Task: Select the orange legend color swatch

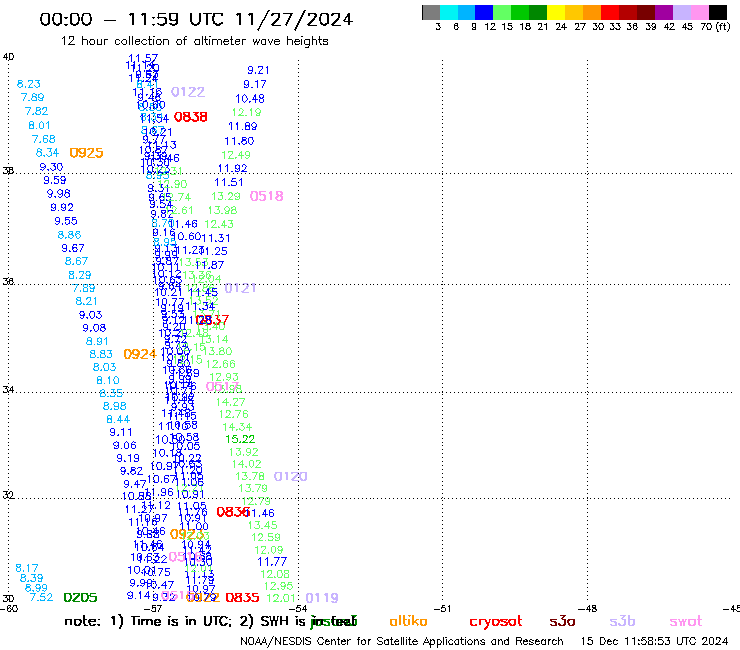Action: (x=592, y=12)
